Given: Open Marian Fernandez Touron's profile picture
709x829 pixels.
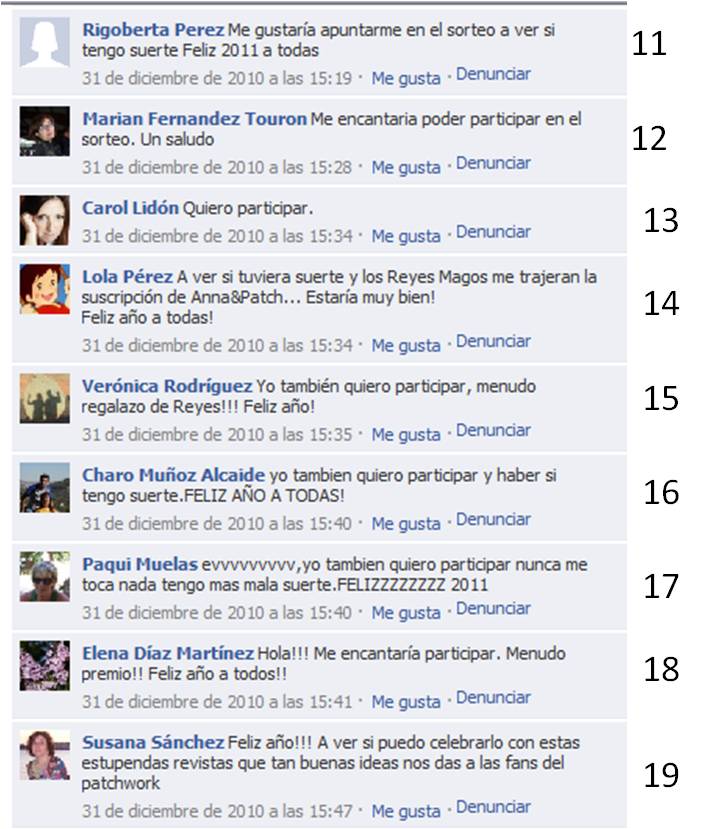Looking at the screenshot, I should 44,131.
